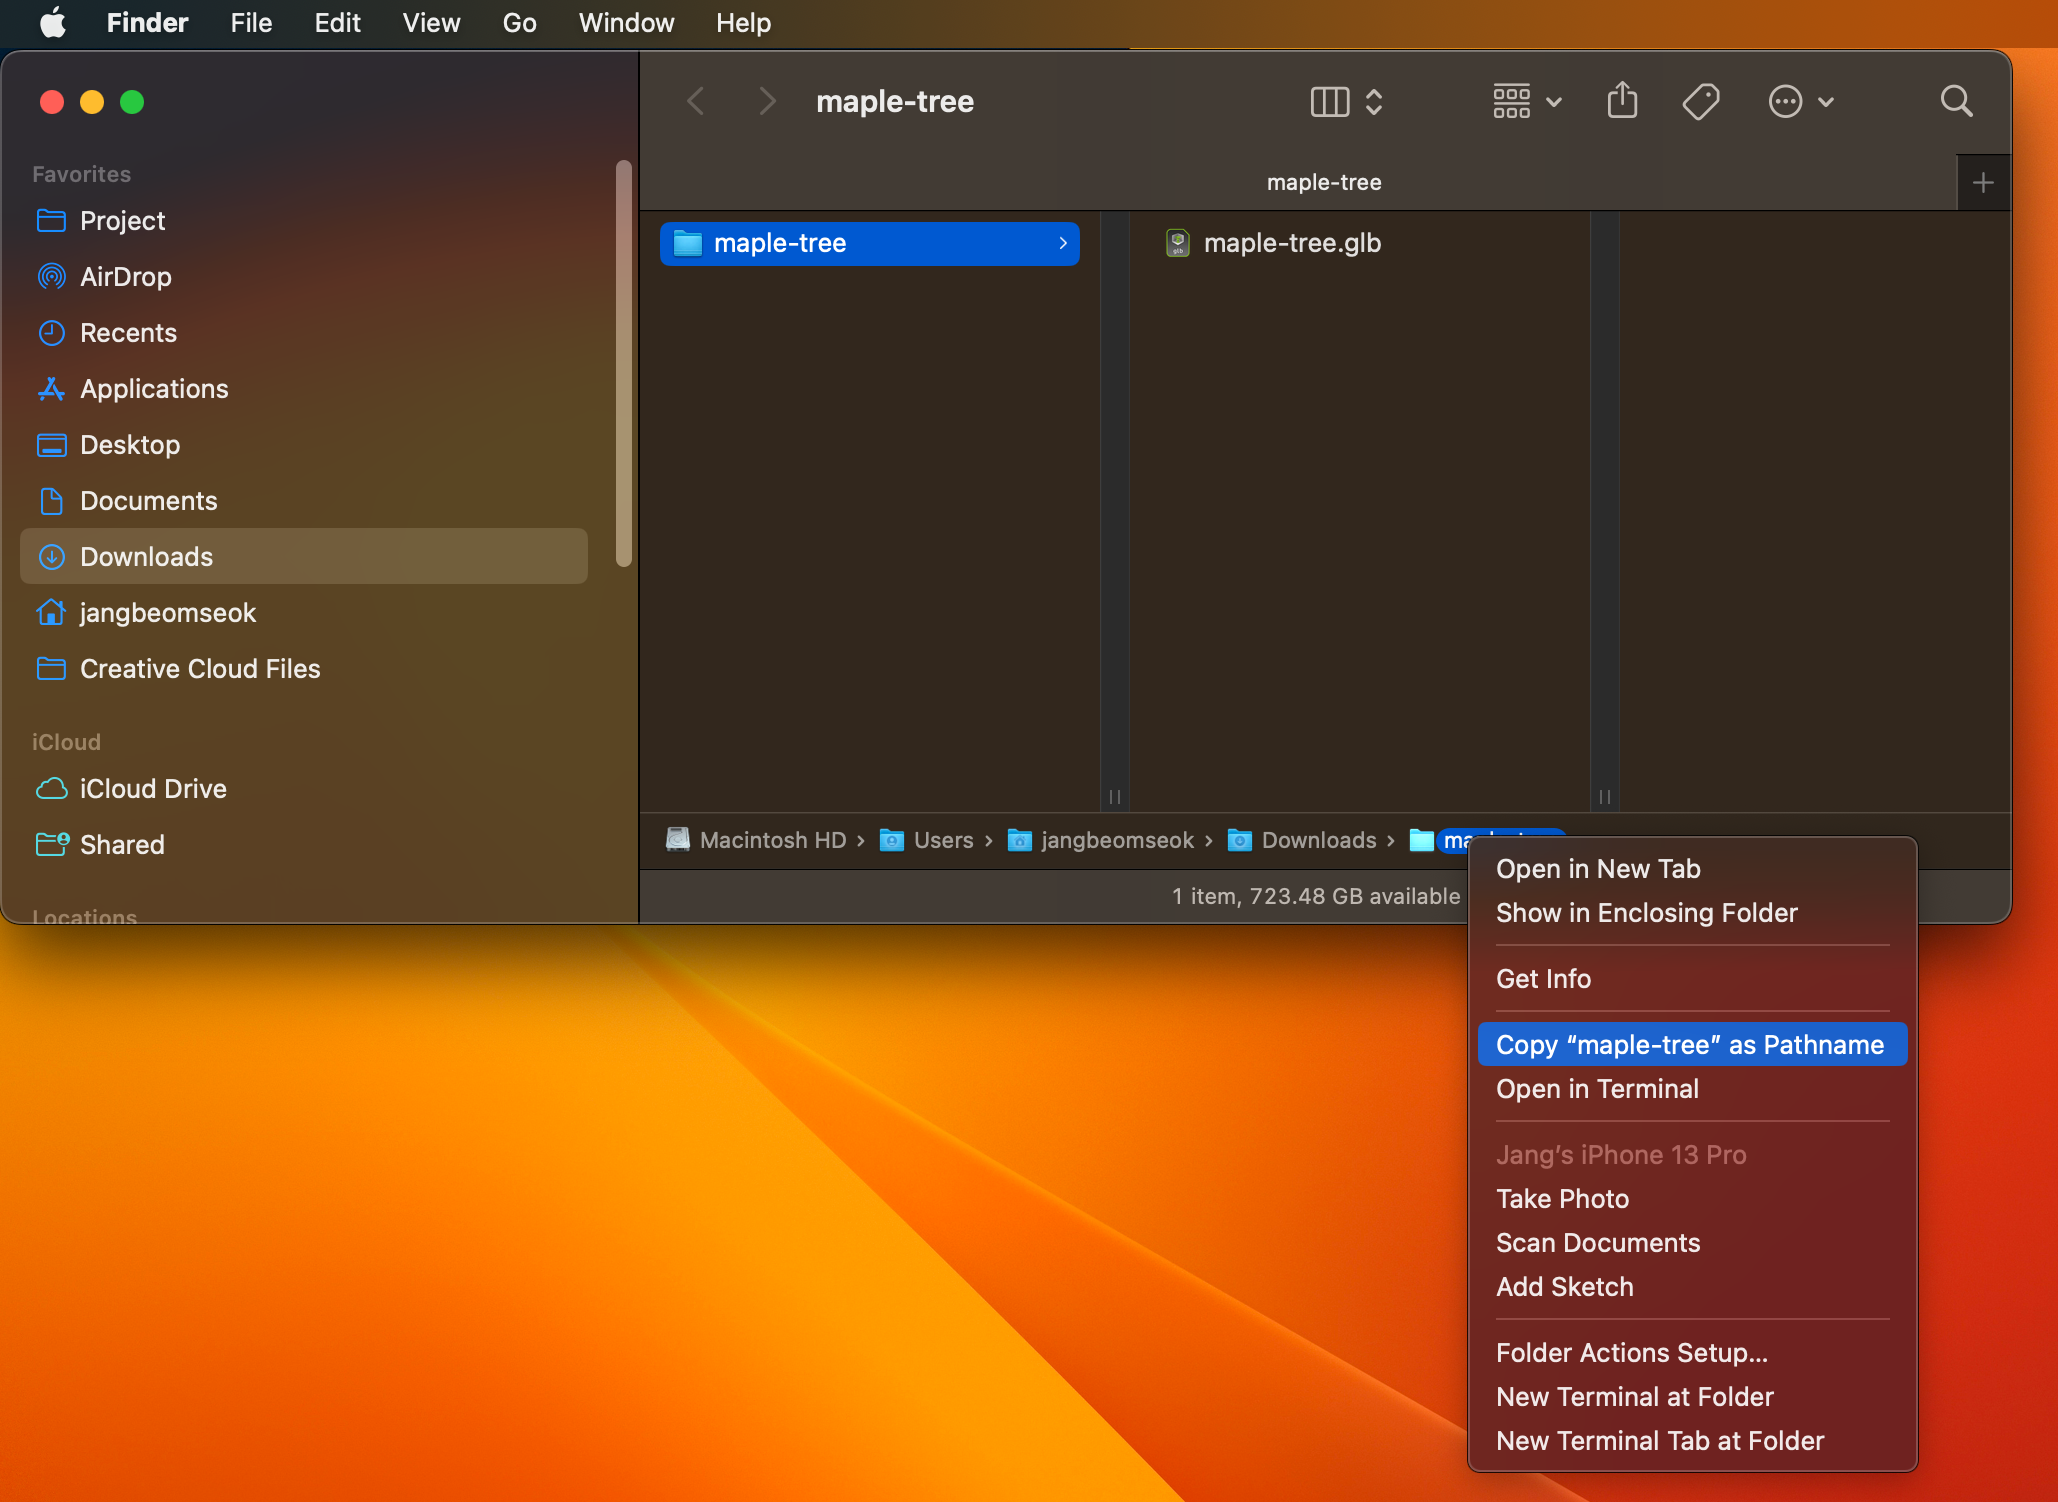Select Open in Terminal menu entry
The width and height of the screenshot is (2058, 1502).
[x=1597, y=1089]
